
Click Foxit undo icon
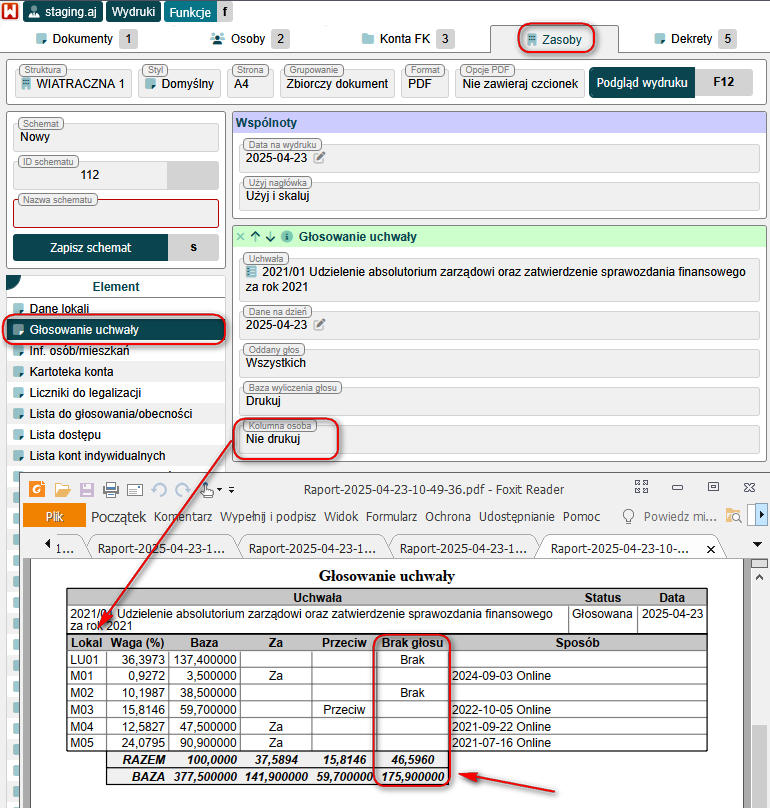[x=159, y=490]
